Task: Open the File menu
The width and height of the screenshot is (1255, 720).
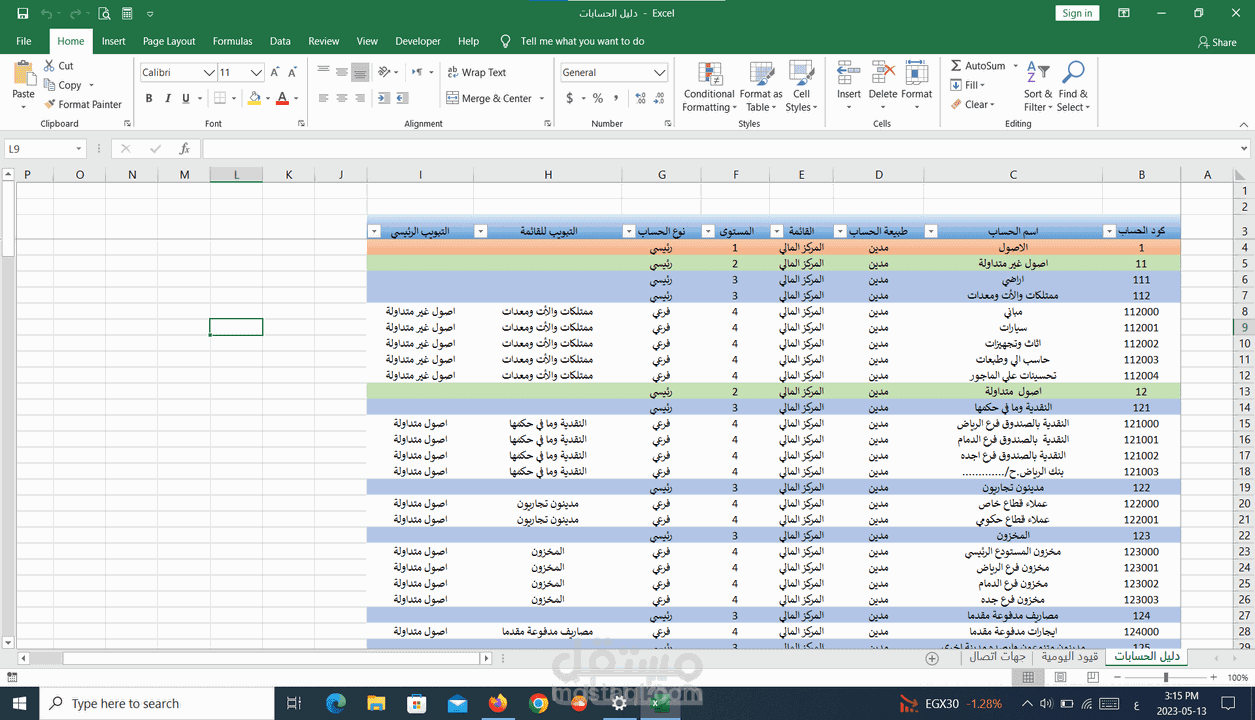Action: [24, 41]
